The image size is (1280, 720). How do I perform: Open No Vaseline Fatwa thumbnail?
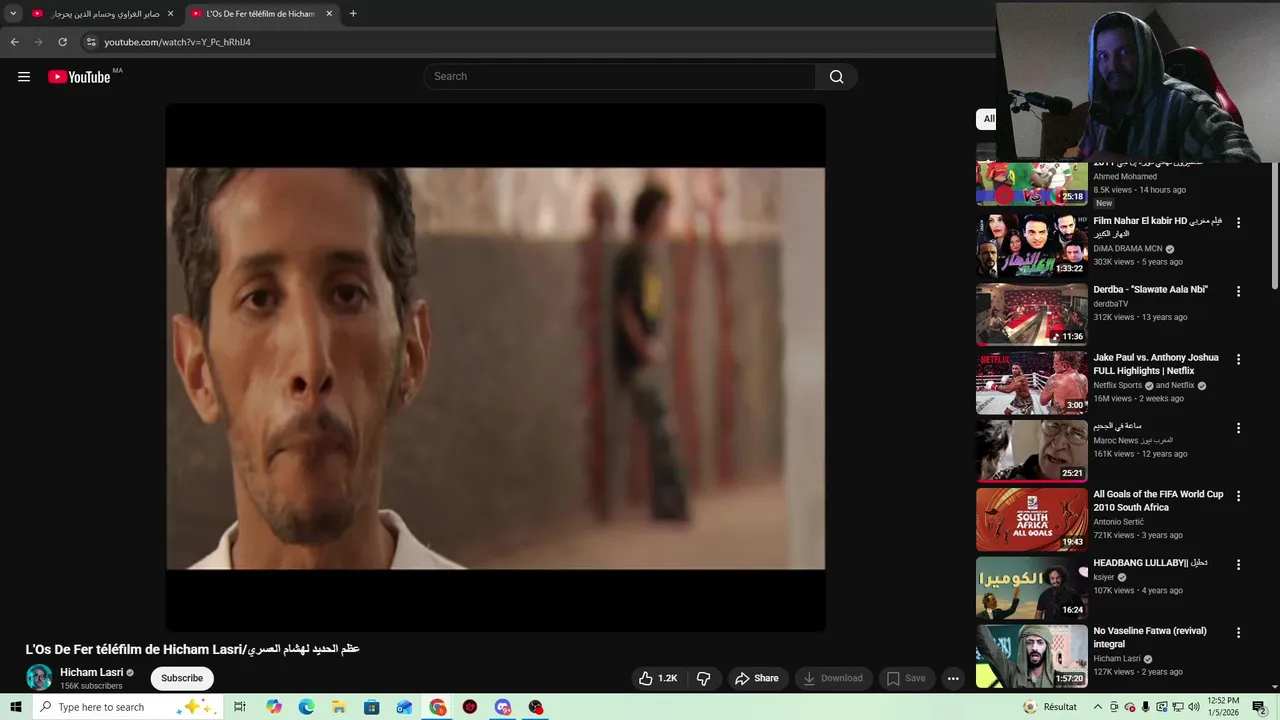(x=1031, y=656)
